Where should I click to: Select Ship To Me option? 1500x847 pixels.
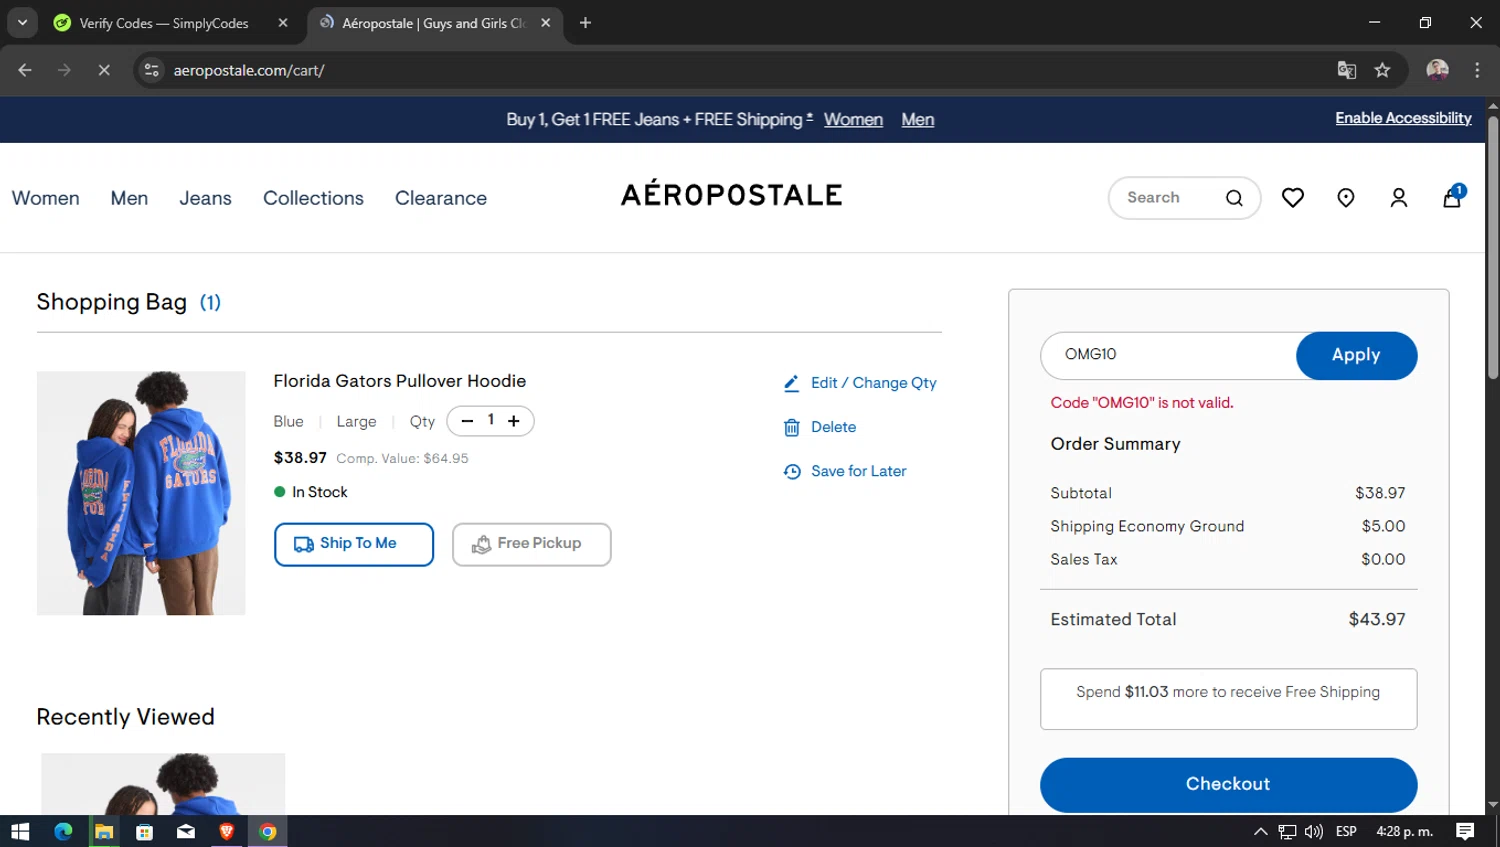click(354, 544)
